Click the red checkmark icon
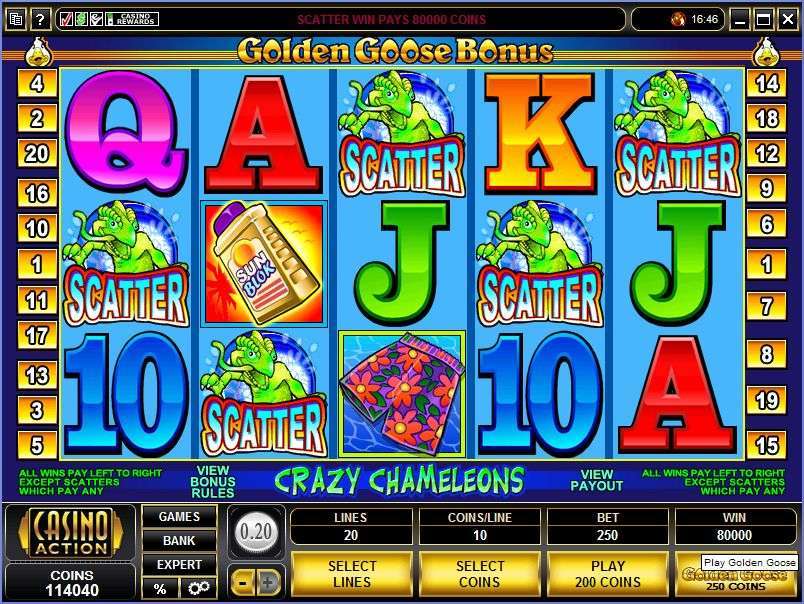Viewport: 804px width, 604px height. 66,19
